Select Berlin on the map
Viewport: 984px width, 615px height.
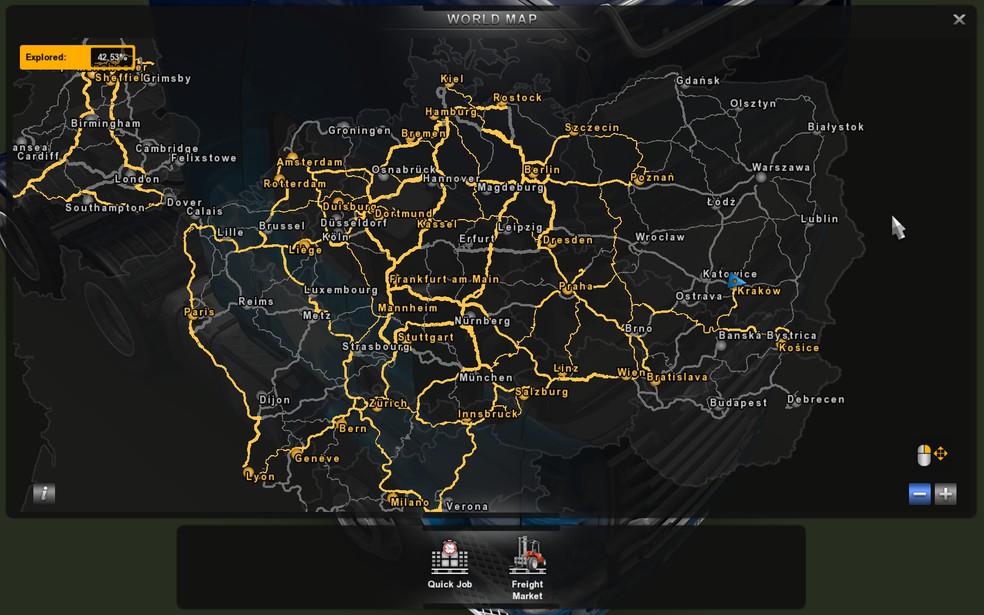point(542,170)
